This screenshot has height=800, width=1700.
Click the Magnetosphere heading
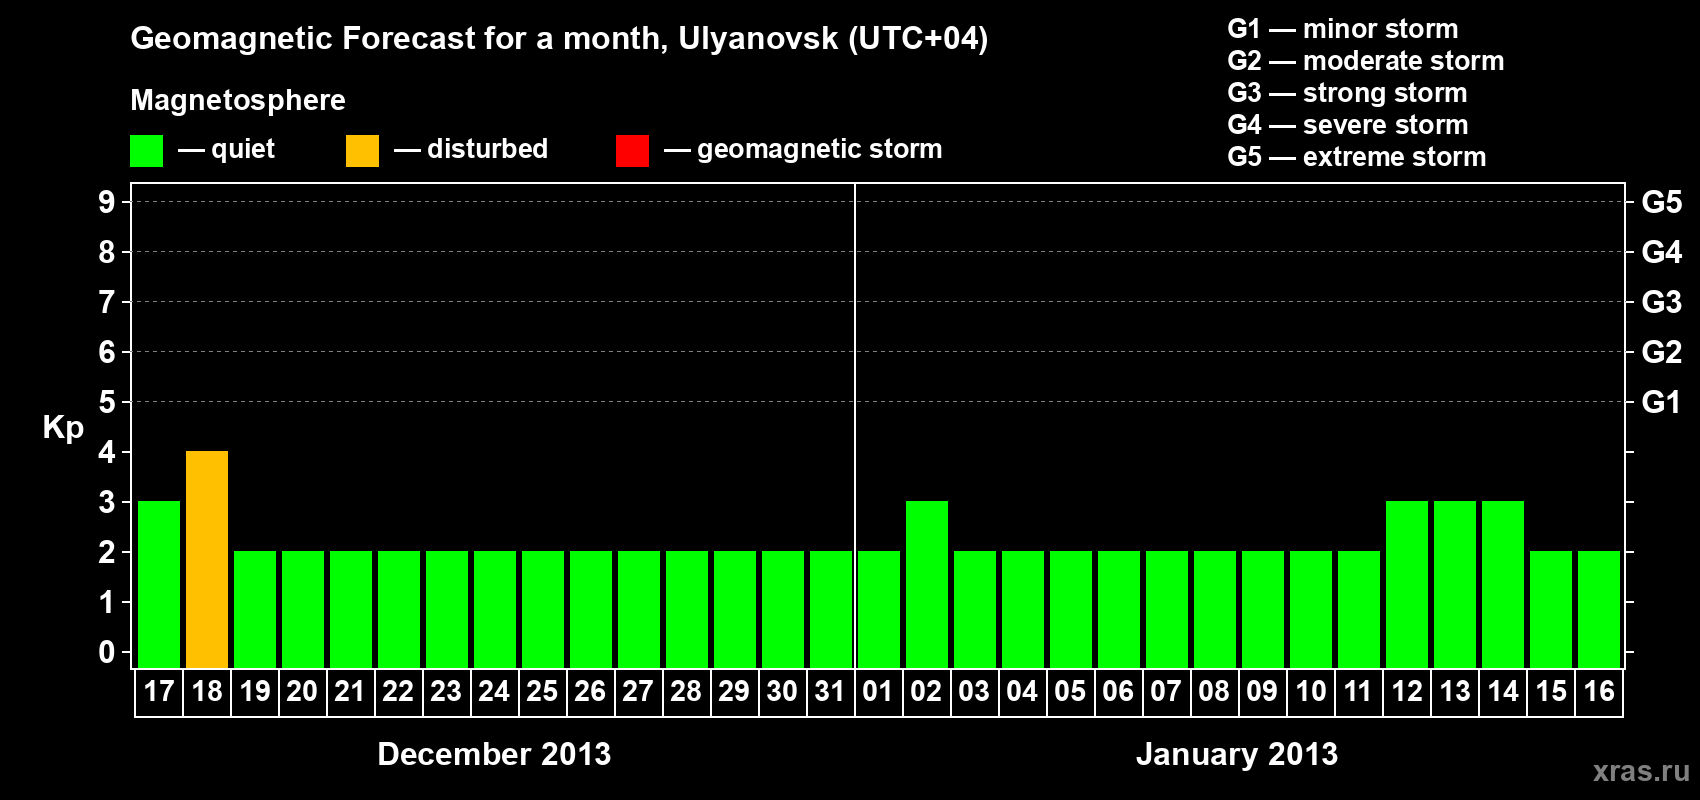point(238,100)
